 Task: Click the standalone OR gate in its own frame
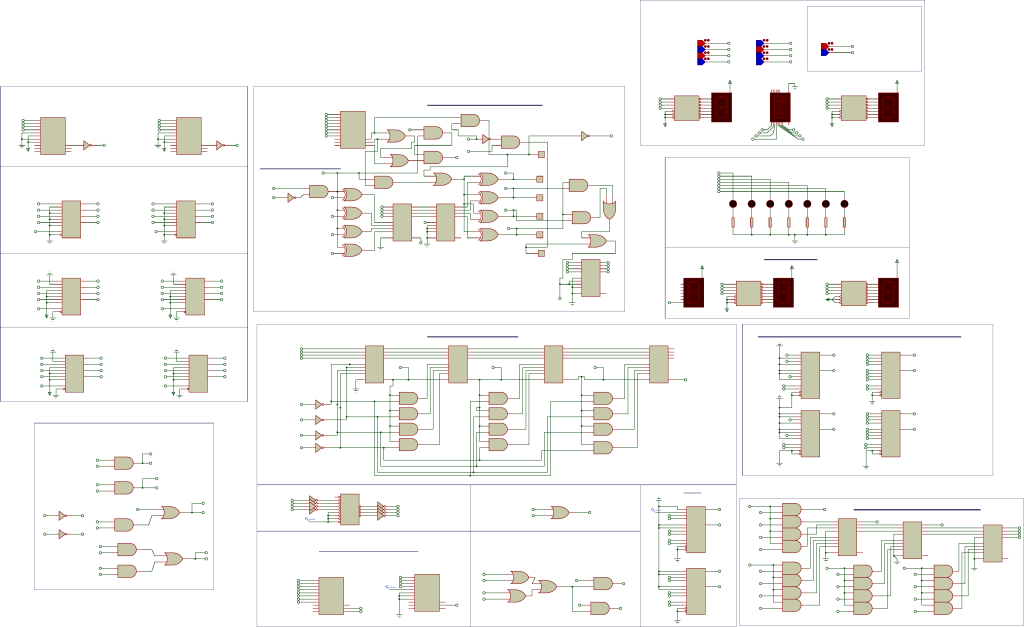click(560, 512)
